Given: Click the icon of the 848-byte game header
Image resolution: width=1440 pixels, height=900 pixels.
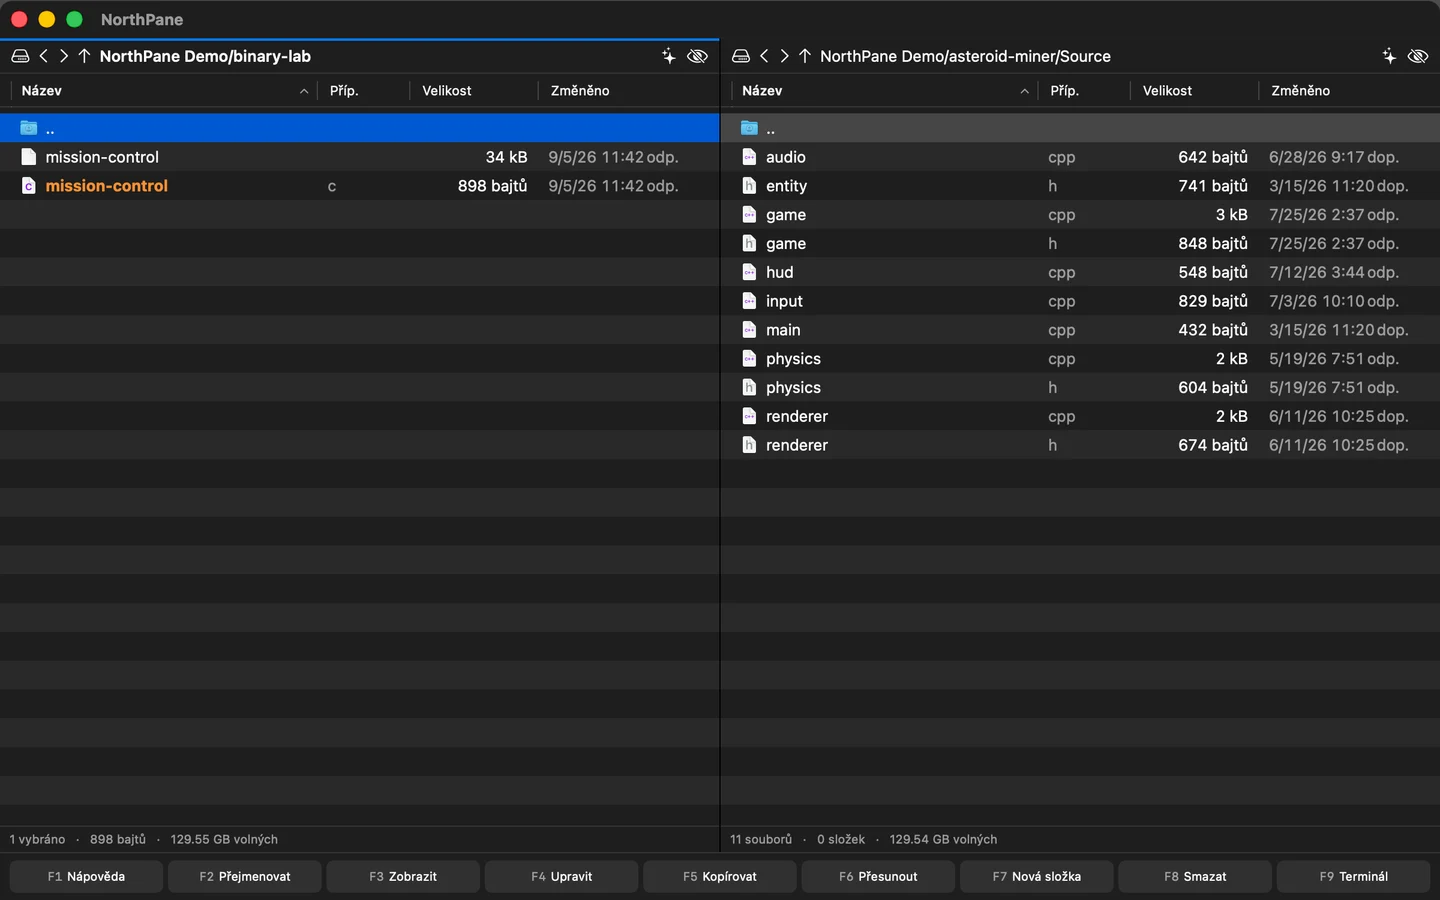Looking at the screenshot, I should (x=749, y=244).
